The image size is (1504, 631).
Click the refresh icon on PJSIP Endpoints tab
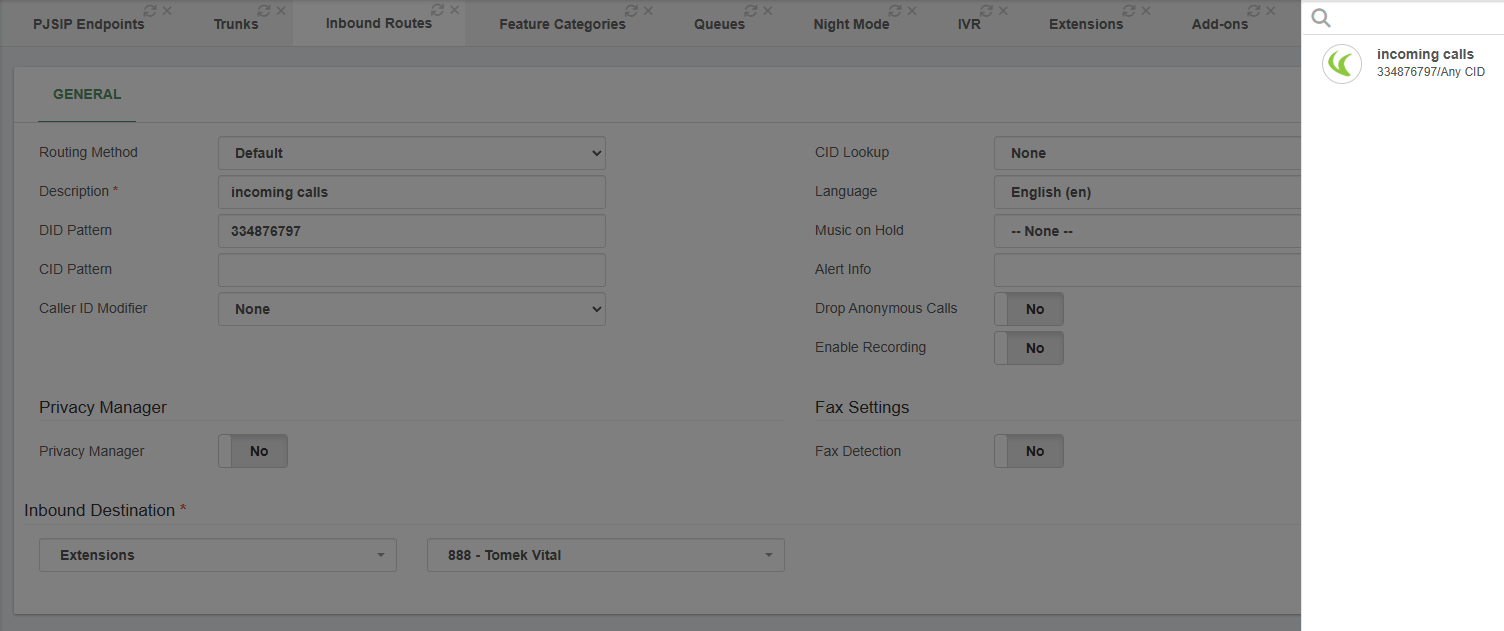coord(149,11)
